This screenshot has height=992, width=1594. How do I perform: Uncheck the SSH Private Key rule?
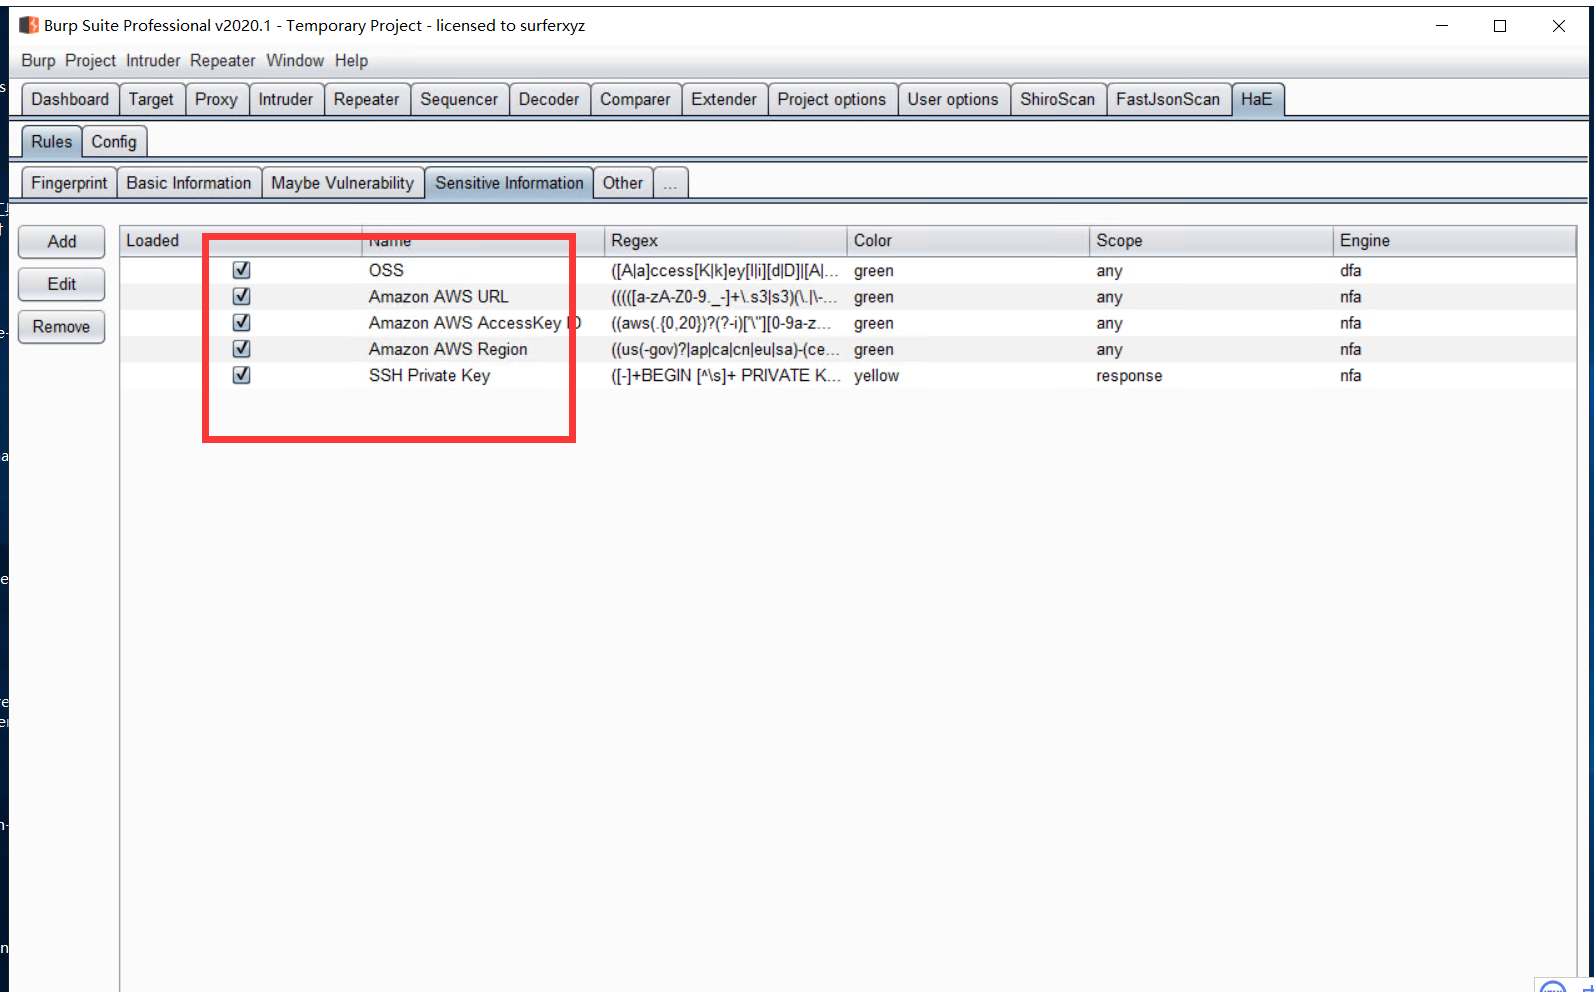(x=241, y=375)
